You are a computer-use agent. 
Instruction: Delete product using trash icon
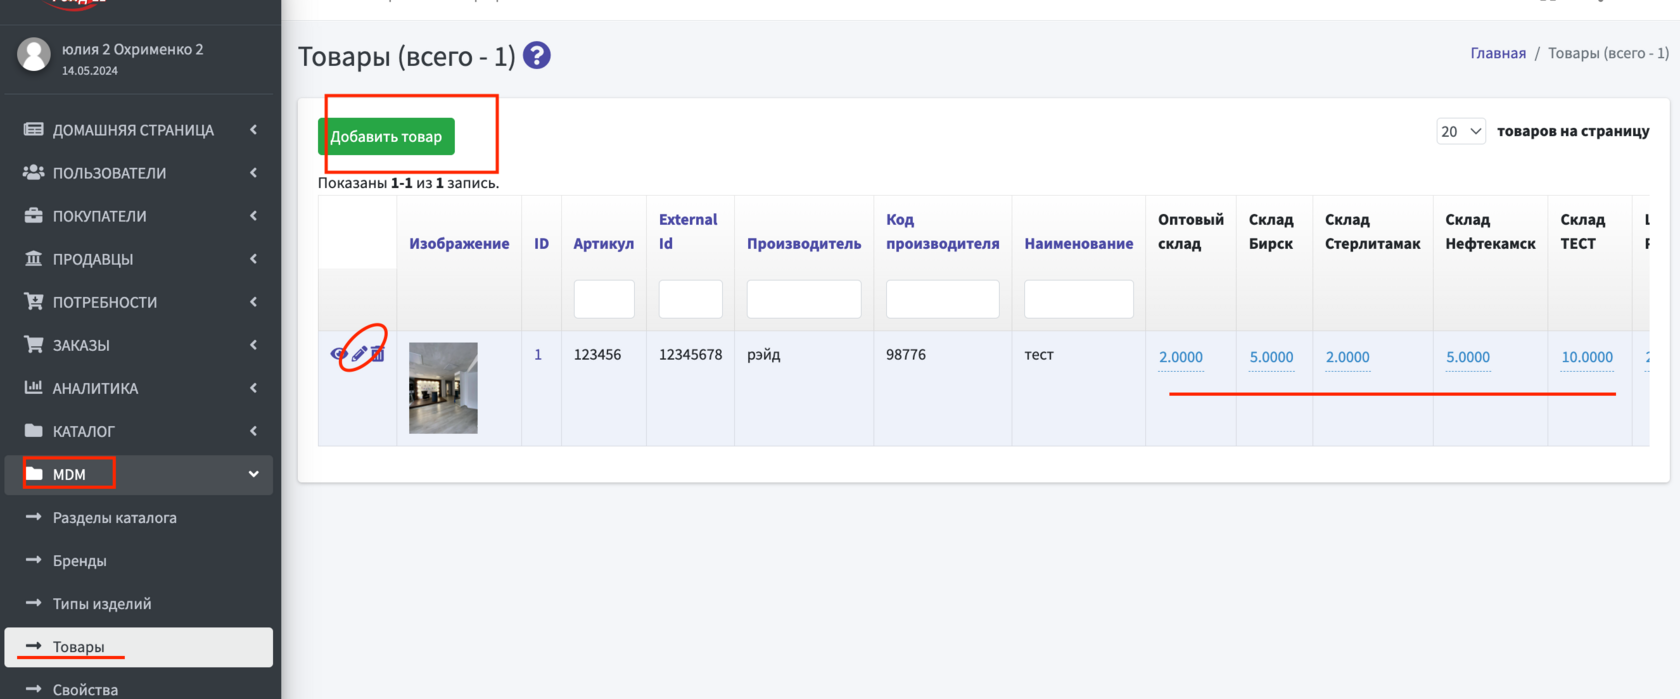(x=377, y=354)
